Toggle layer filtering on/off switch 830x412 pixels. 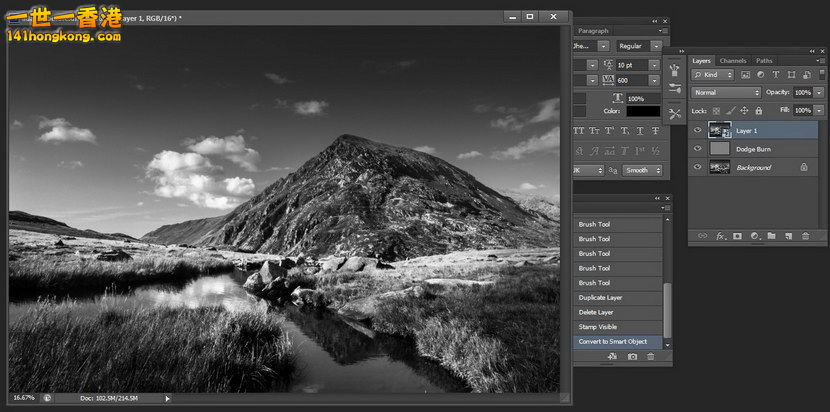pos(823,75)
